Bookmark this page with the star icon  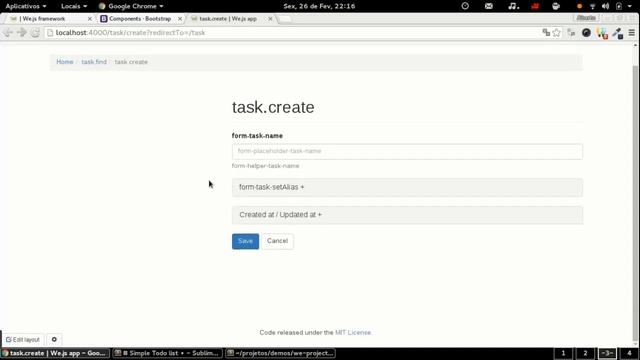556,33
